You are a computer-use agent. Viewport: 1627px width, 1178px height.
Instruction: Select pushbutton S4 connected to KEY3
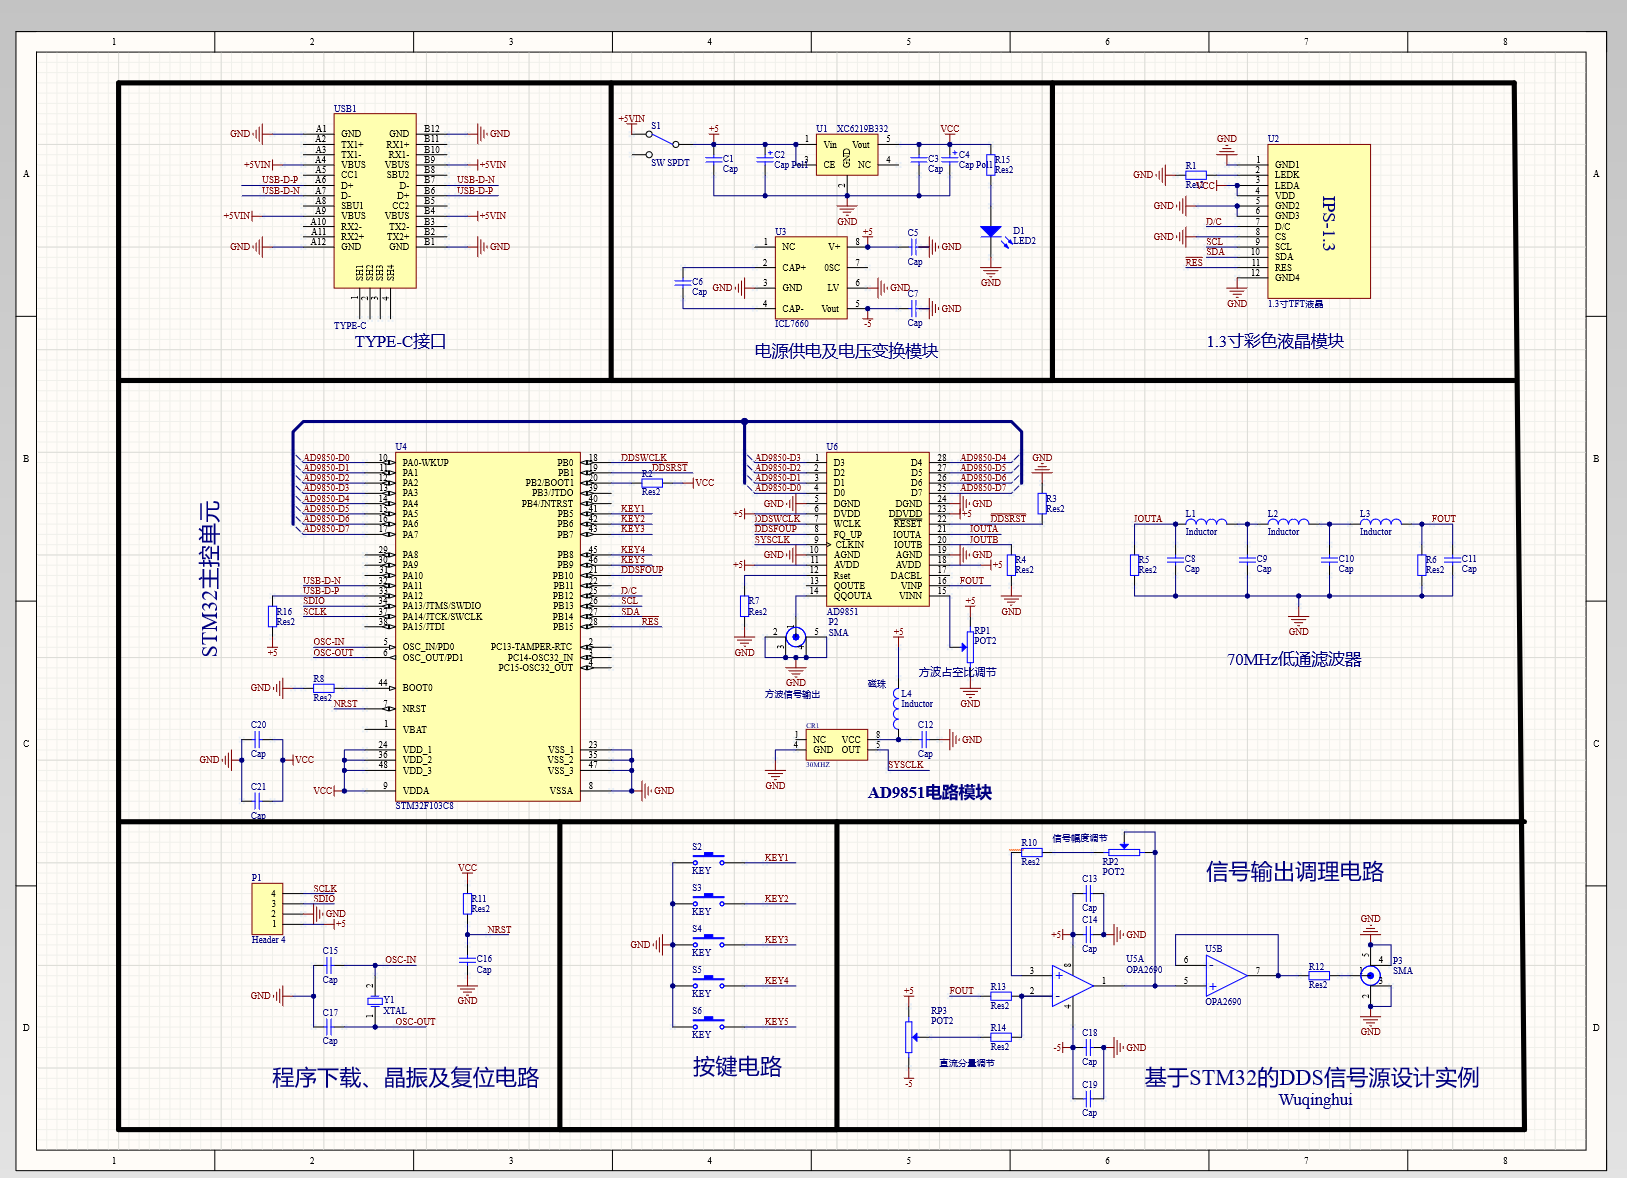click(709, 940)
